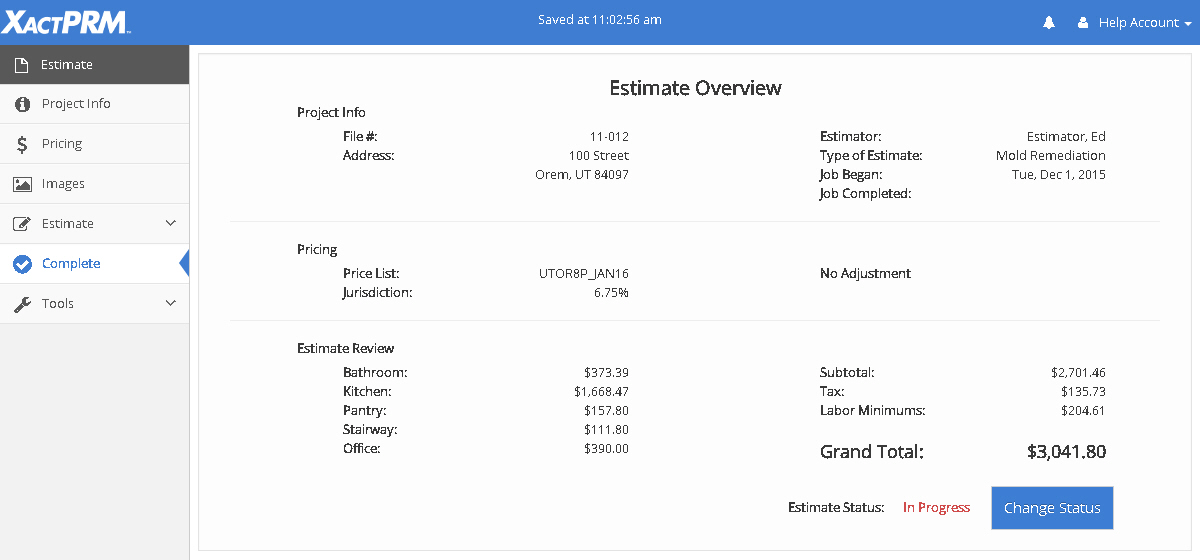The image size is (1200, 560).
Task: Select Project Info in the sidebar
Action: click(76, 104)
